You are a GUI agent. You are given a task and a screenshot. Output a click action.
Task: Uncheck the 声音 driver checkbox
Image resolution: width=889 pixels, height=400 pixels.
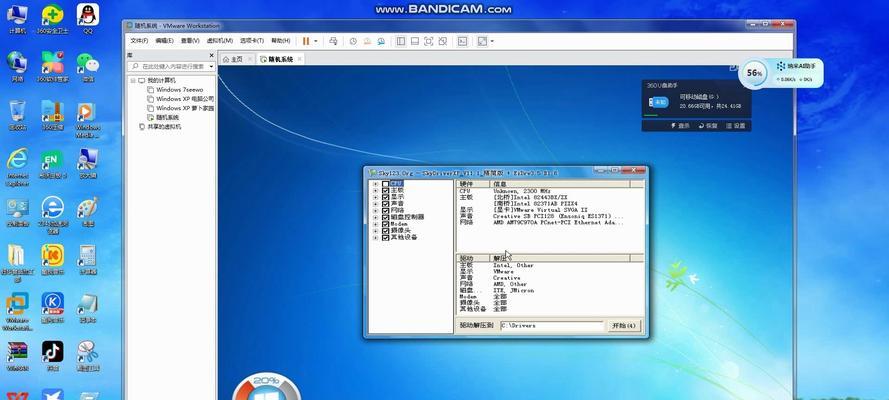[x=386, y=204]
